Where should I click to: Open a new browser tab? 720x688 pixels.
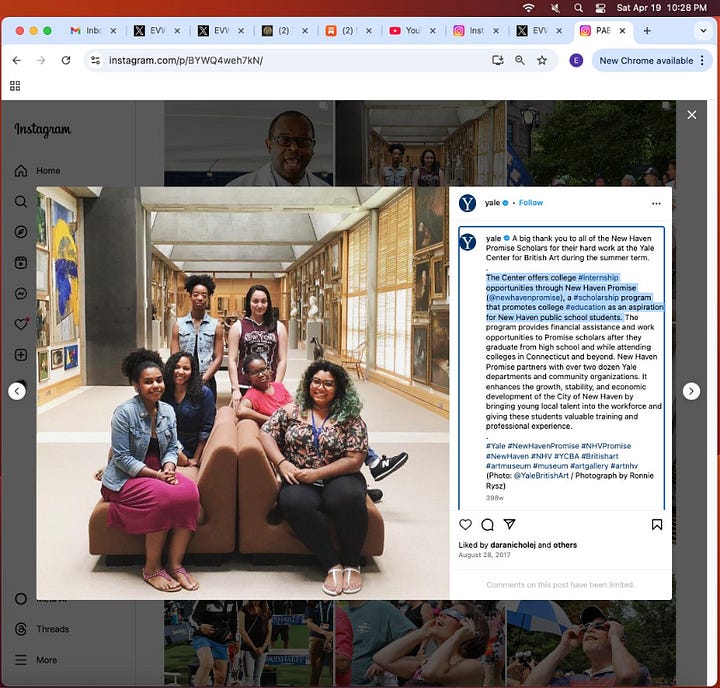(647, 31)
